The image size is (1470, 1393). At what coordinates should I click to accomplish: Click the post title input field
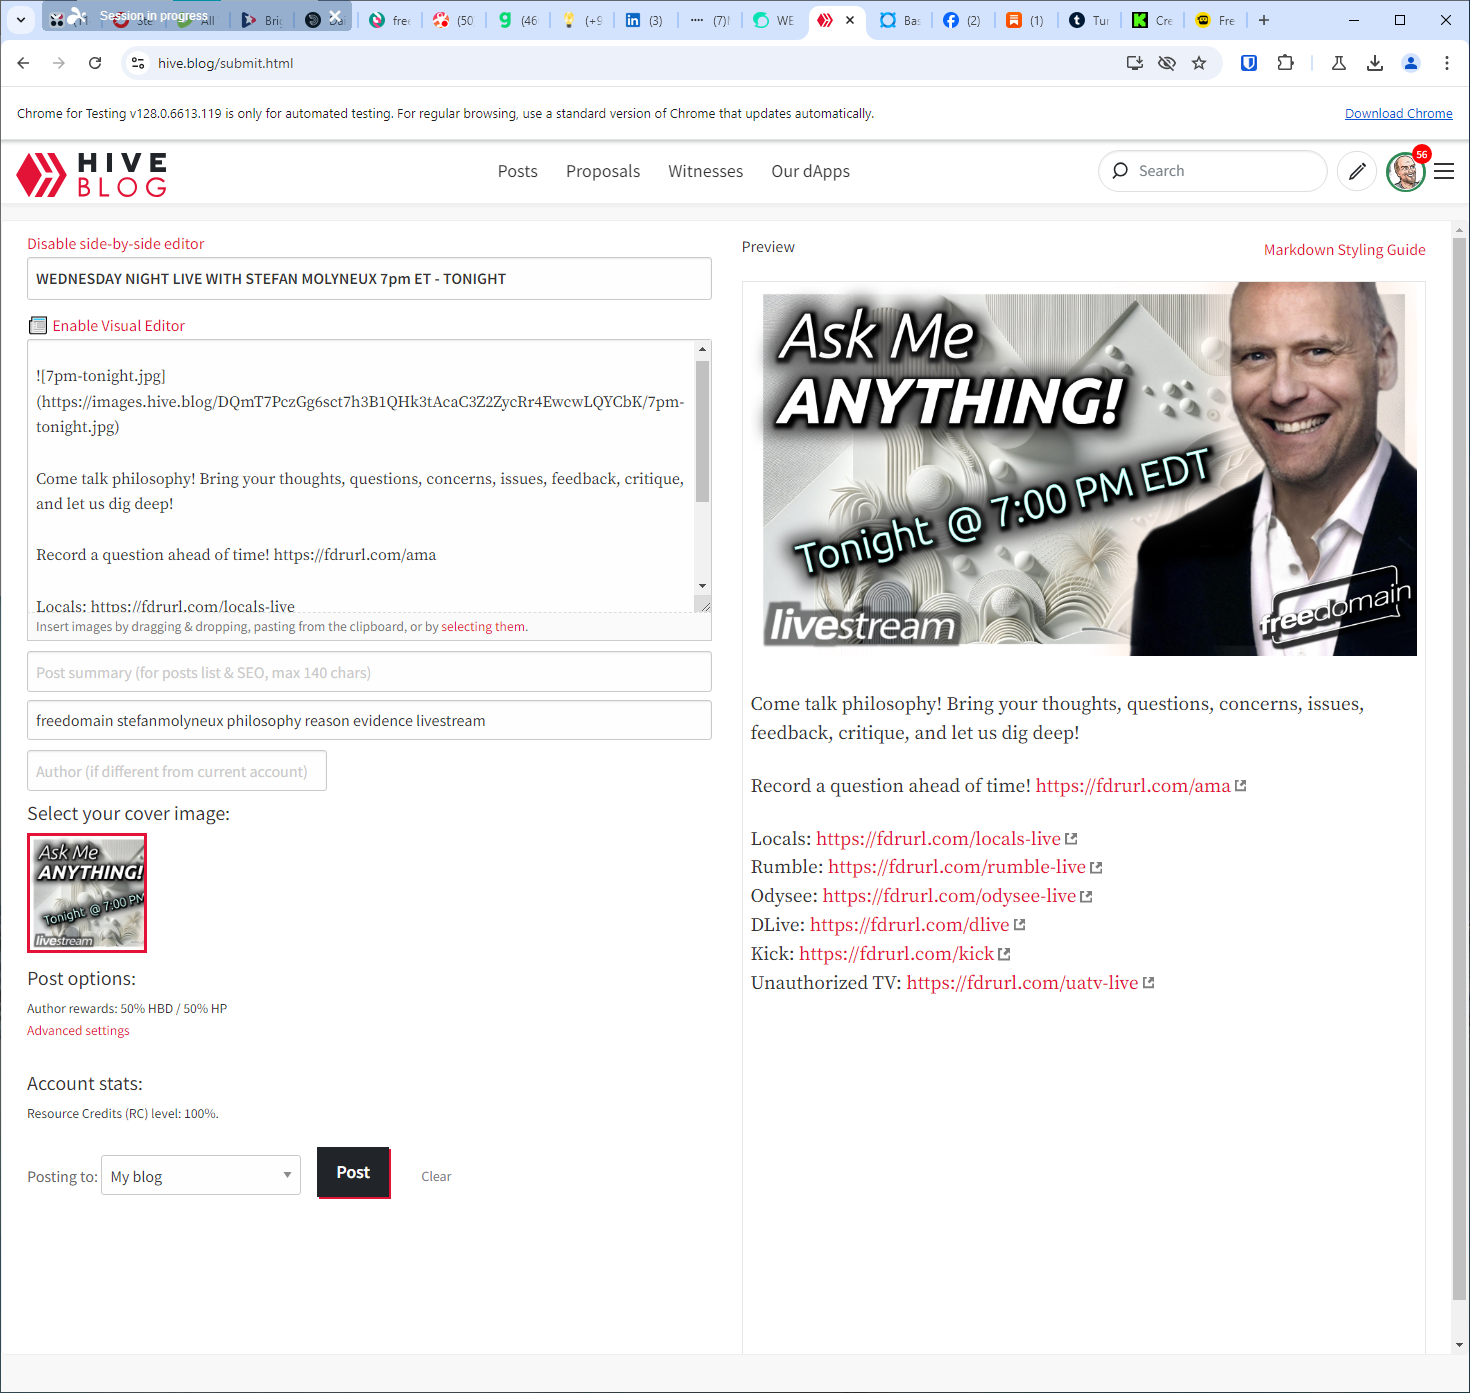pos(369,279)
